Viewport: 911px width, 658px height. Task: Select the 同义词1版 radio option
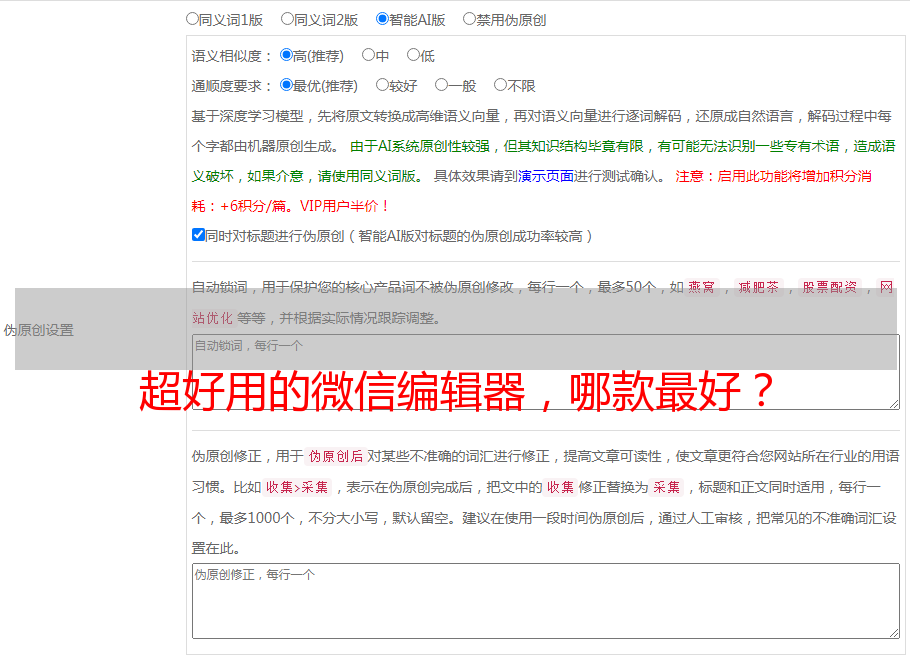click(193, 19)
